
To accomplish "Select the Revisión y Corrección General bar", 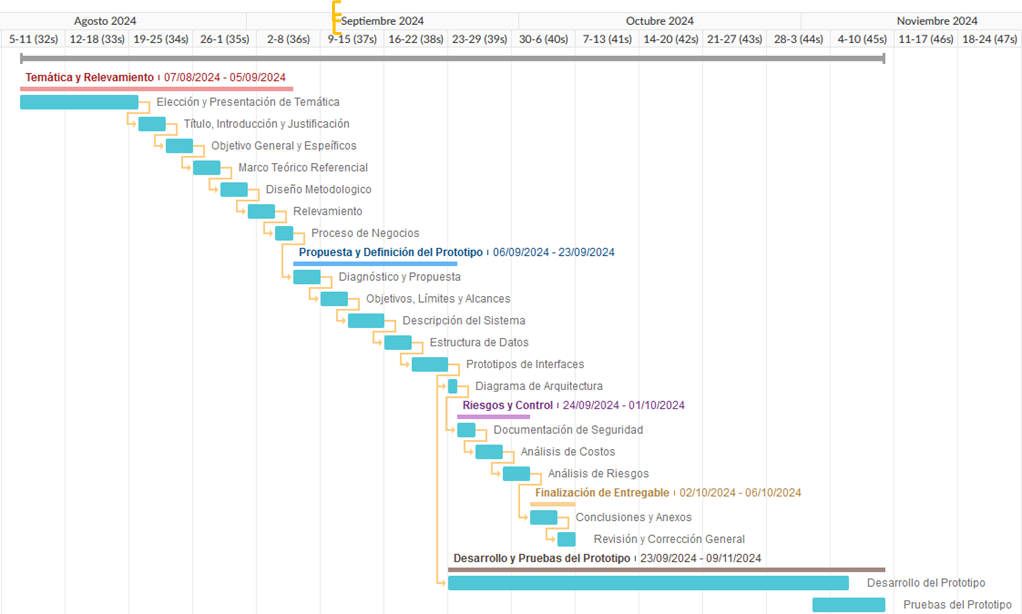I will (566, 540).
